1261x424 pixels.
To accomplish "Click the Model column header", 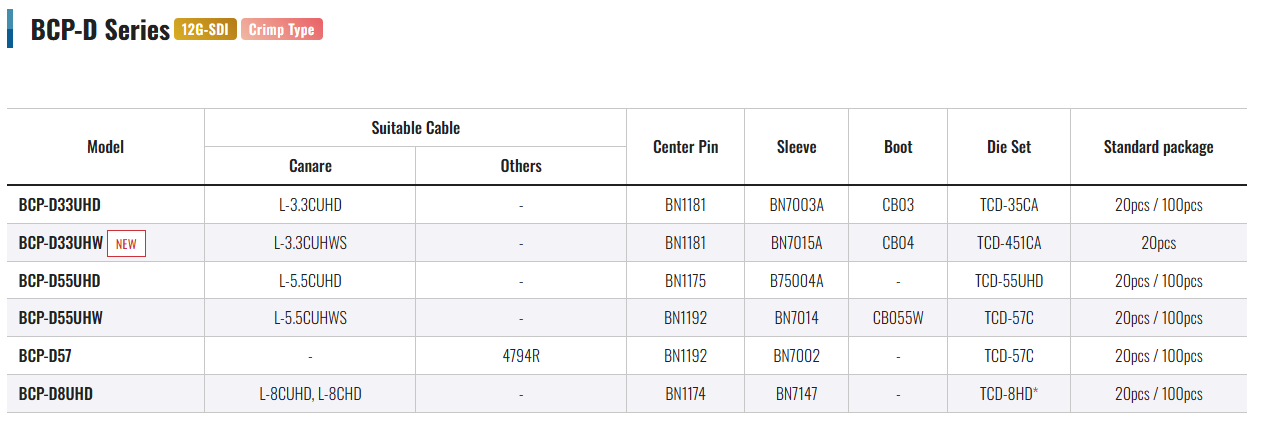I will point(105,147).
